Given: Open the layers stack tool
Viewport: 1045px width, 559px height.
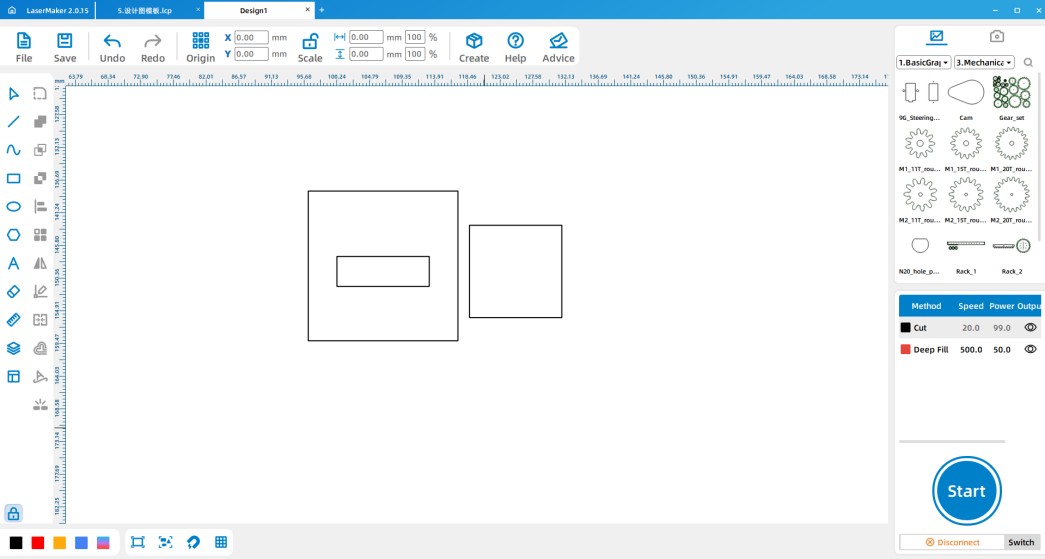Looking at the screenshot, I should click(13, 348).
